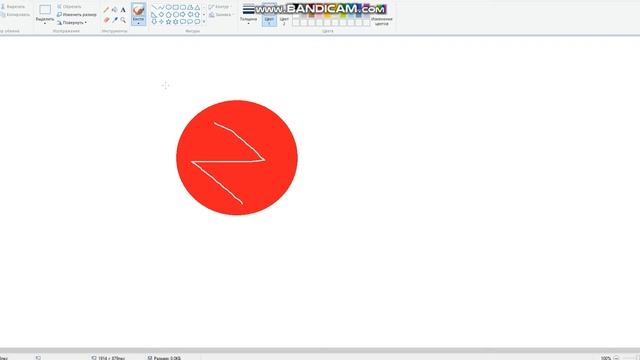Click Resize (Изменить размер) button
The image size is (640, 360).
point(77,15)
